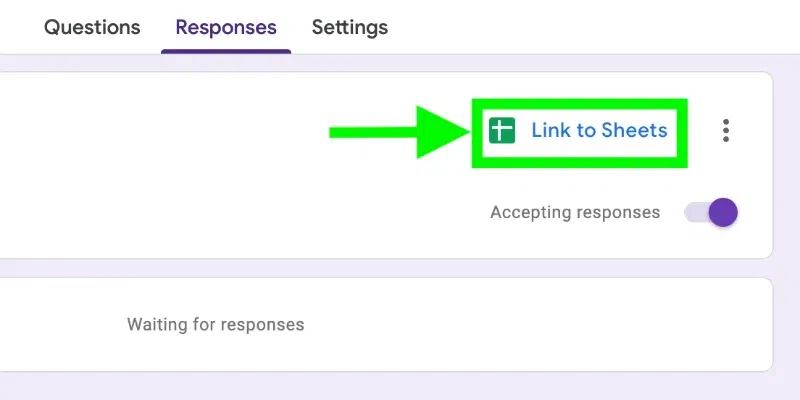Click the word Sheets in the link
The width and height of the screenshot is (800, 400).
pyautogui.click(x=635, y=130)
